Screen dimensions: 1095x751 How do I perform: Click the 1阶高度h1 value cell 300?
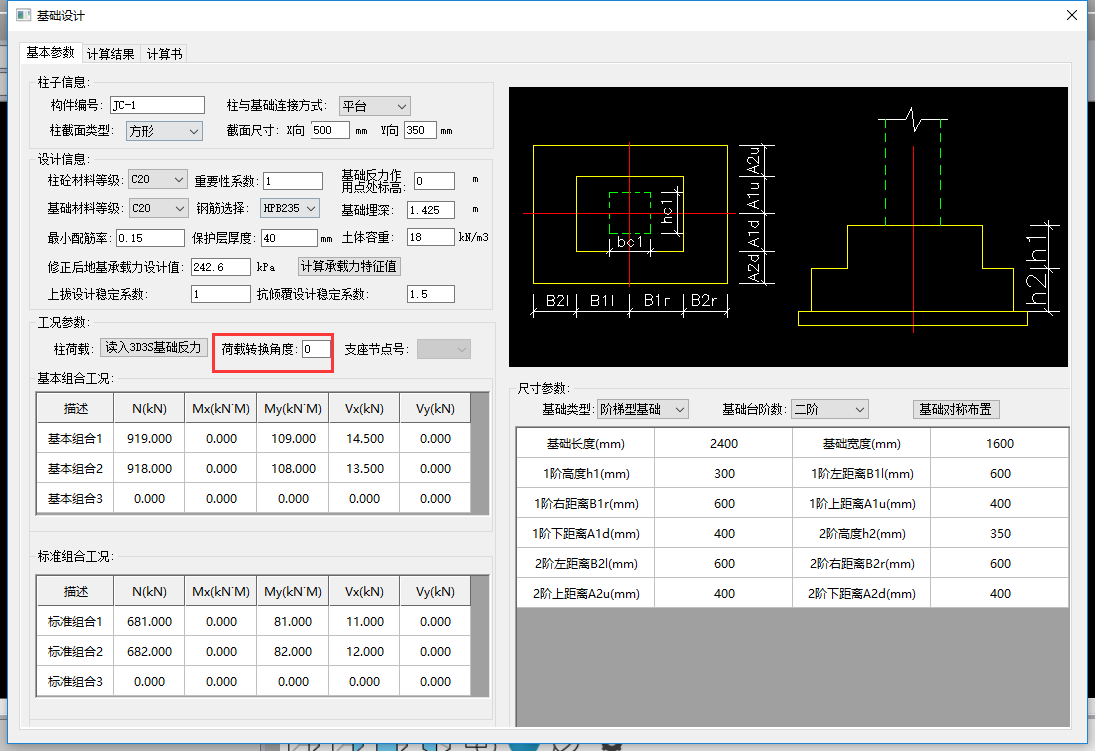[x=724, y=474]
